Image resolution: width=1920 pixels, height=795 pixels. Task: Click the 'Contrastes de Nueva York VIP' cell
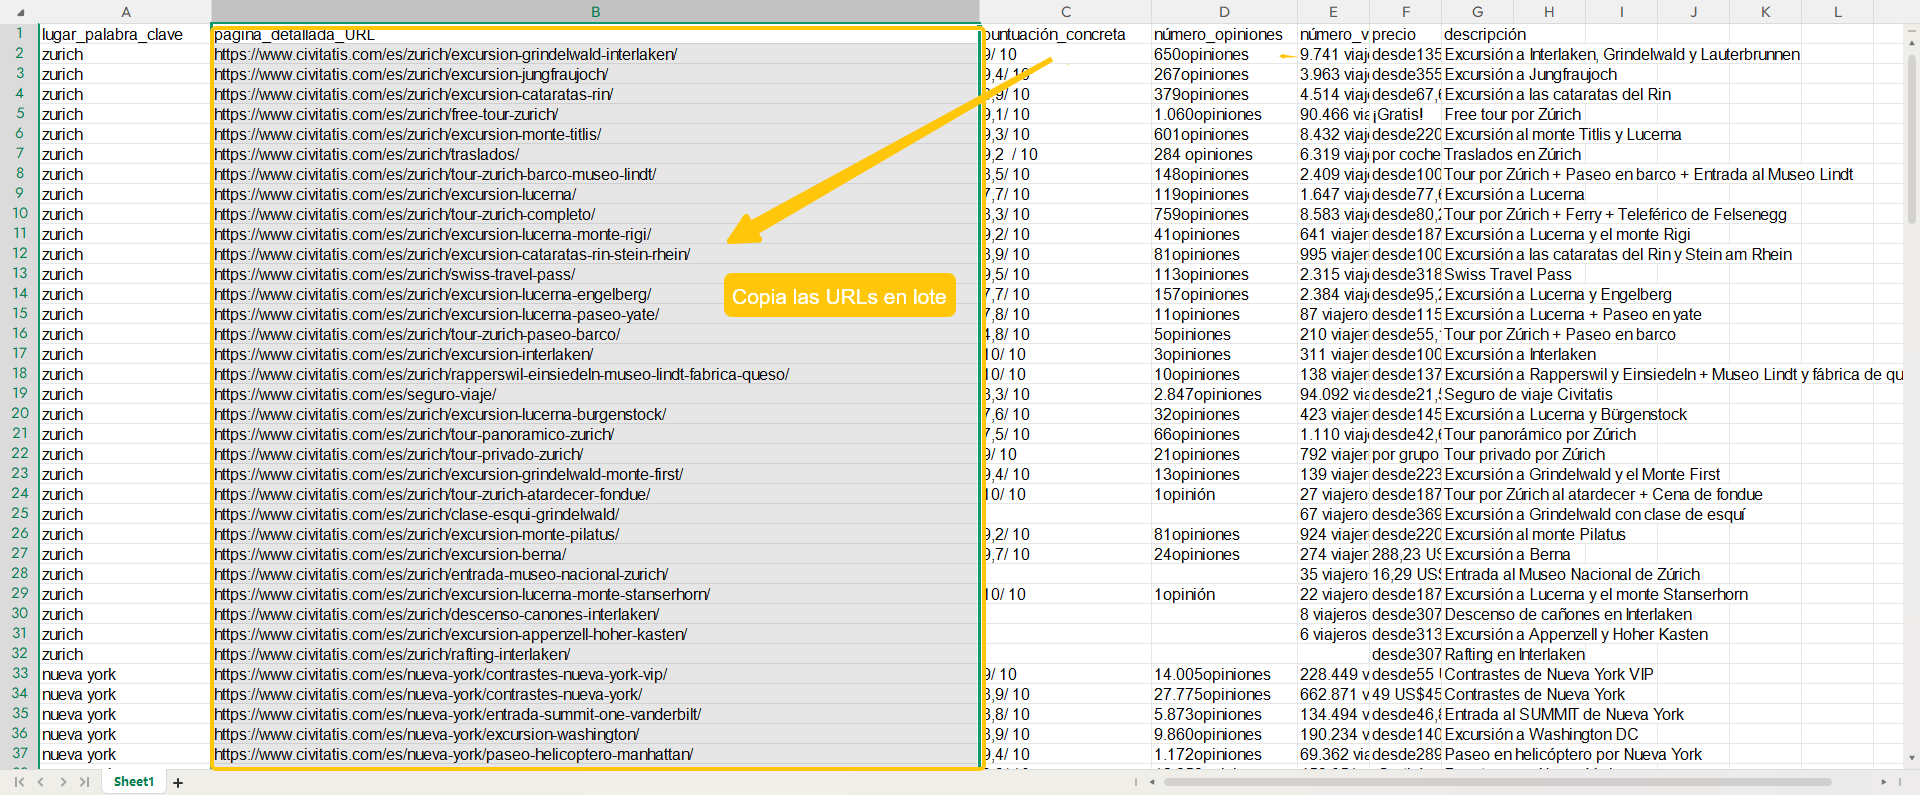click(1548, 674)
